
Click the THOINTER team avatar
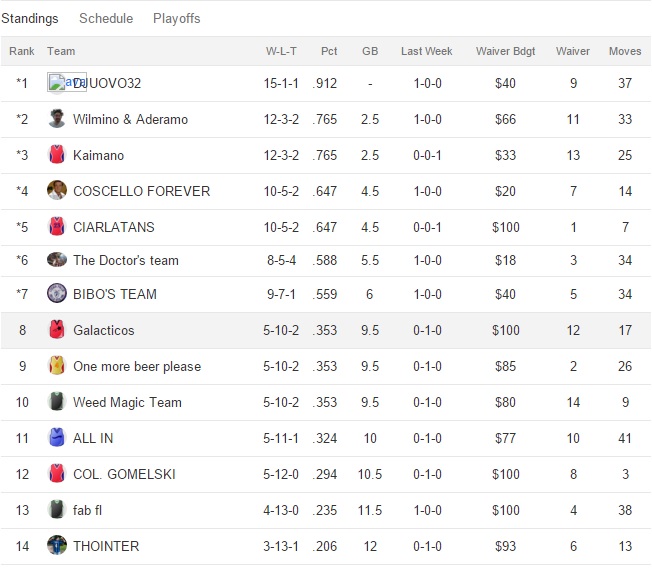pos(56,546)
